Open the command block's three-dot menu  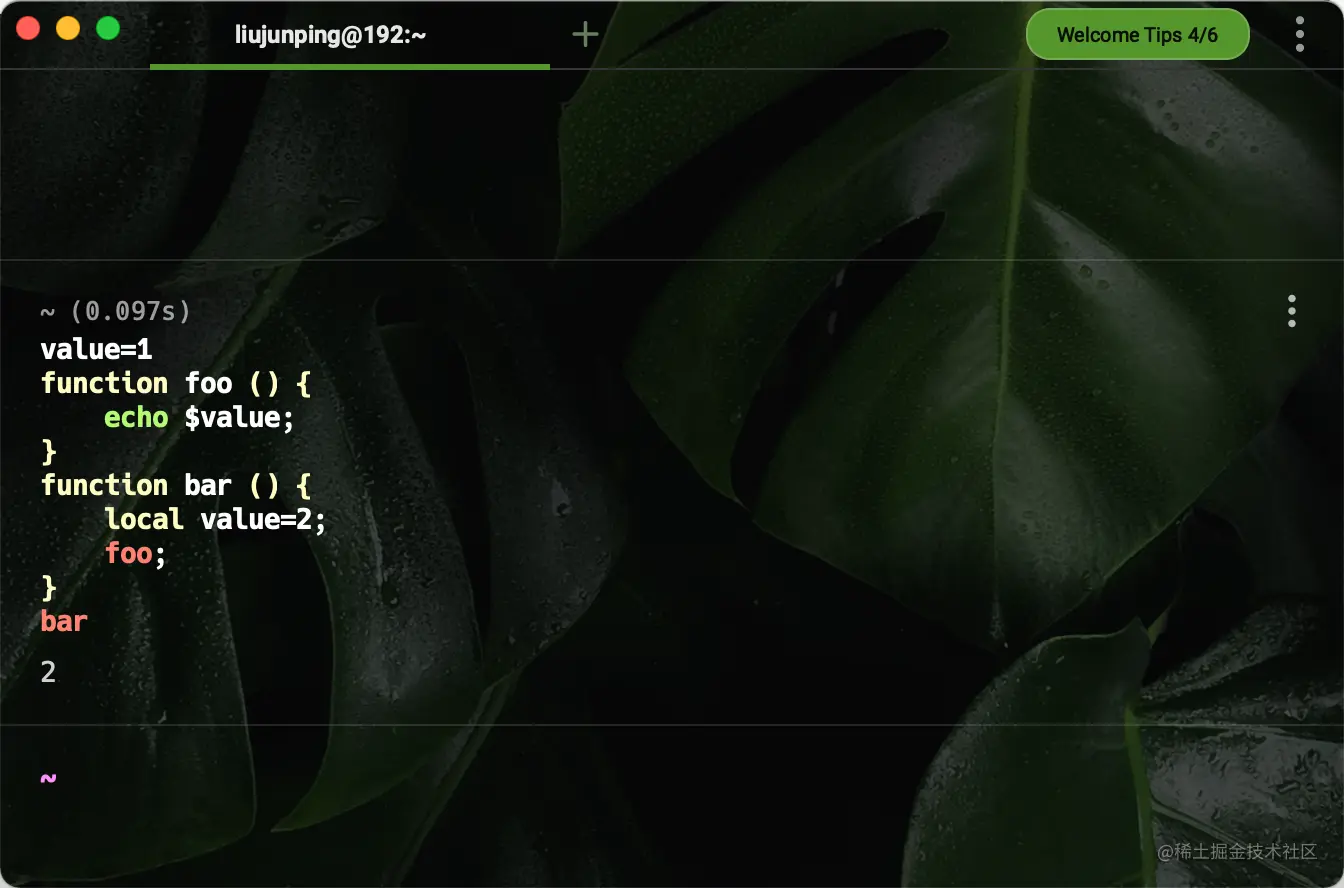[1291, 311]
